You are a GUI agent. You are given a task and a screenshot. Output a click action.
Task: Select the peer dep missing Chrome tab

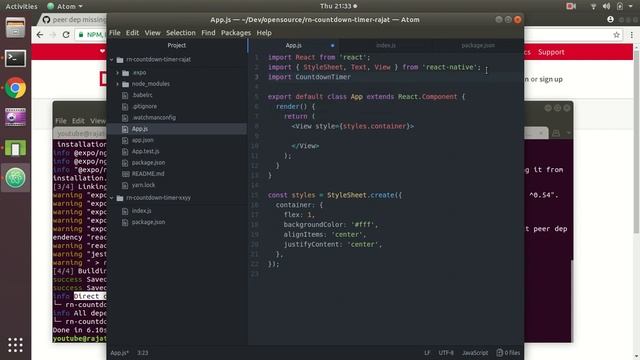[74, 20]
